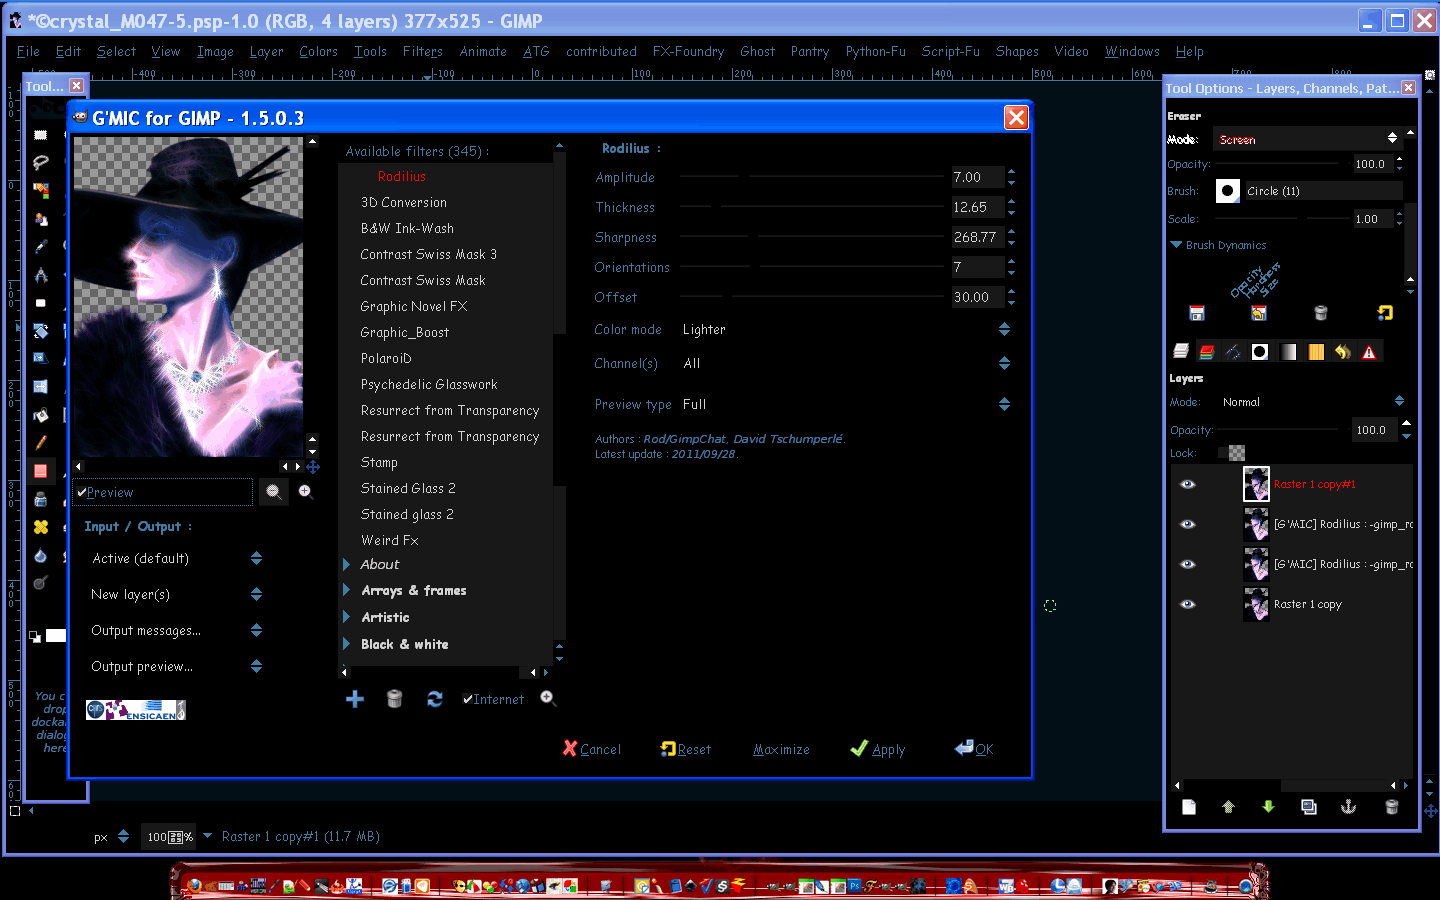Lower the layer with green down arrow
The width and height of the screenshot is (1440, 900).
click(1269, 807)
